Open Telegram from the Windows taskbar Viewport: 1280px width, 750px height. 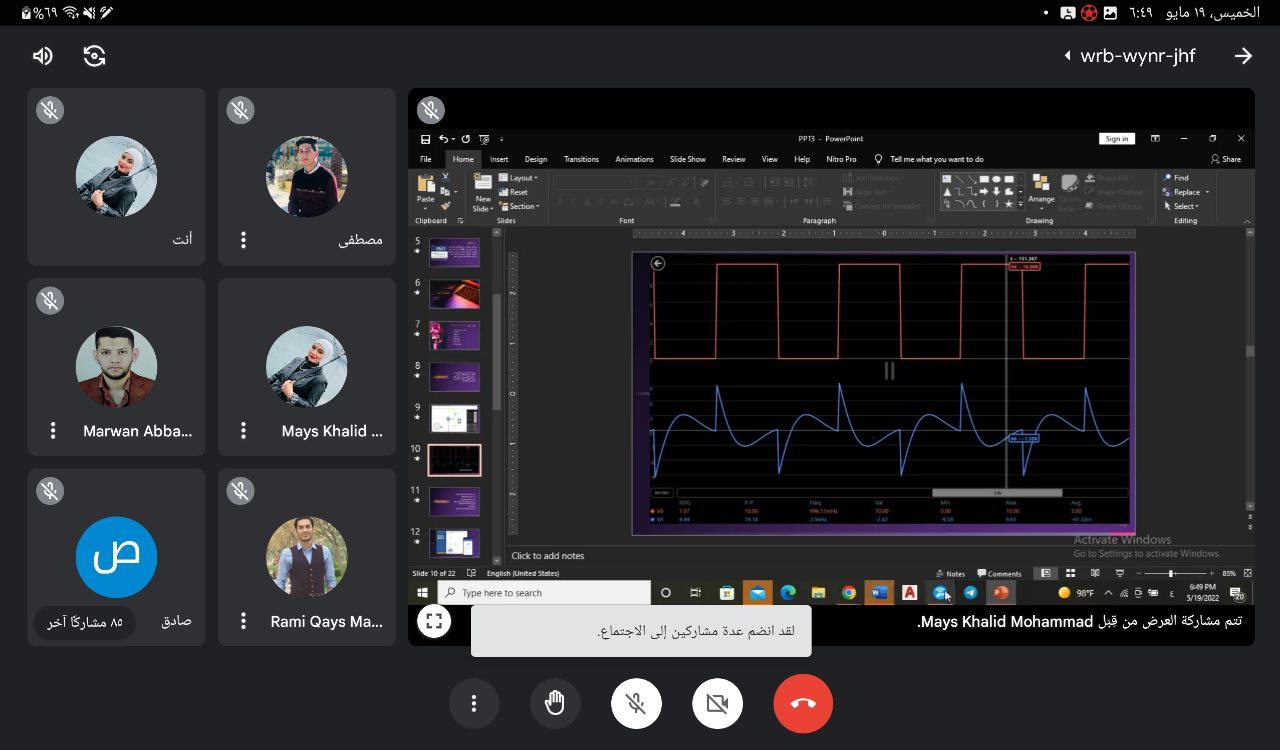tap(970, 593)
